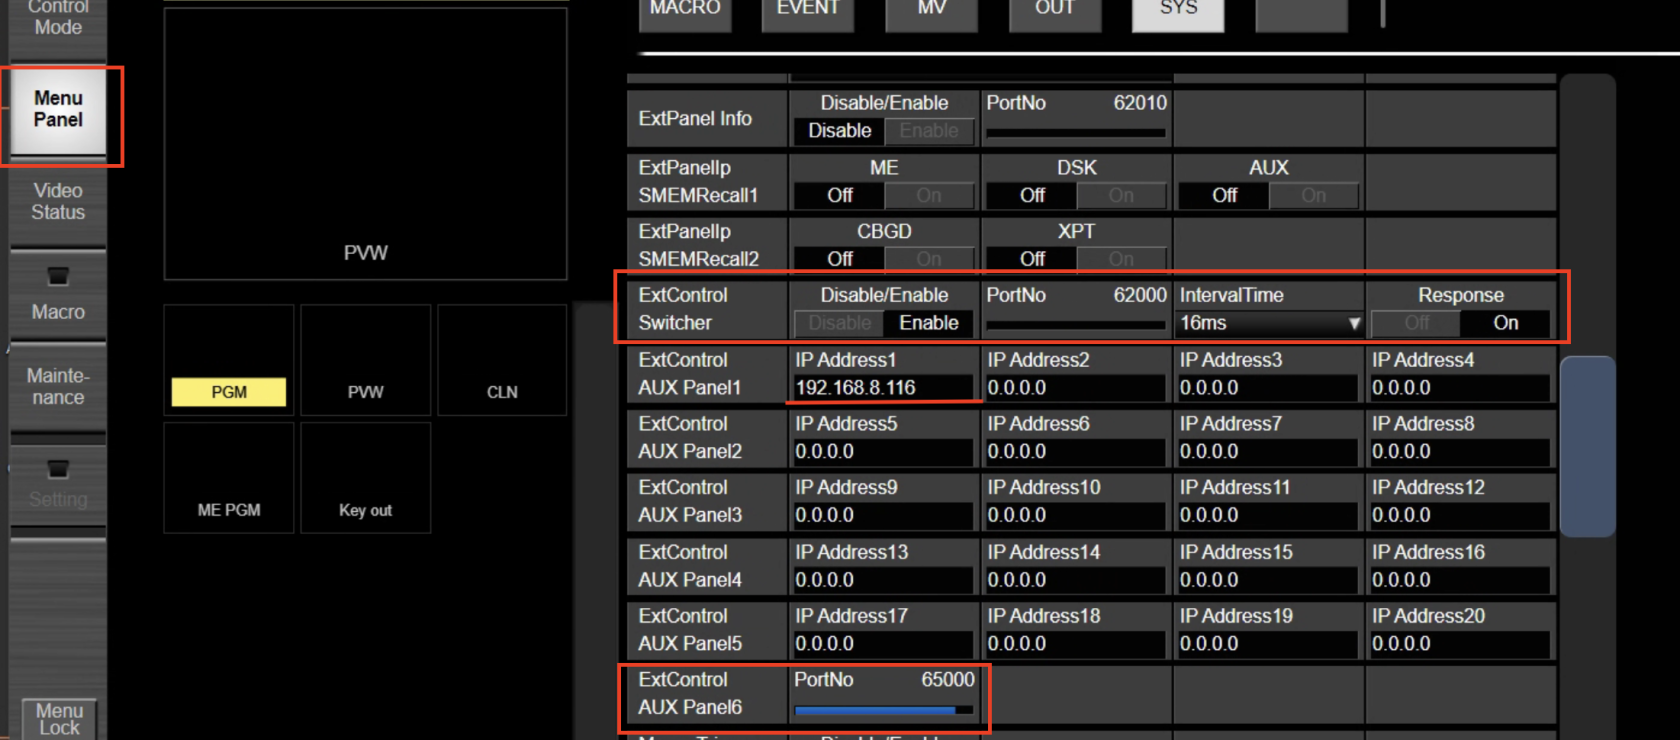Select the Key out tile
Viewport: 1680px width, 740px height.
[x=366, y=478]
